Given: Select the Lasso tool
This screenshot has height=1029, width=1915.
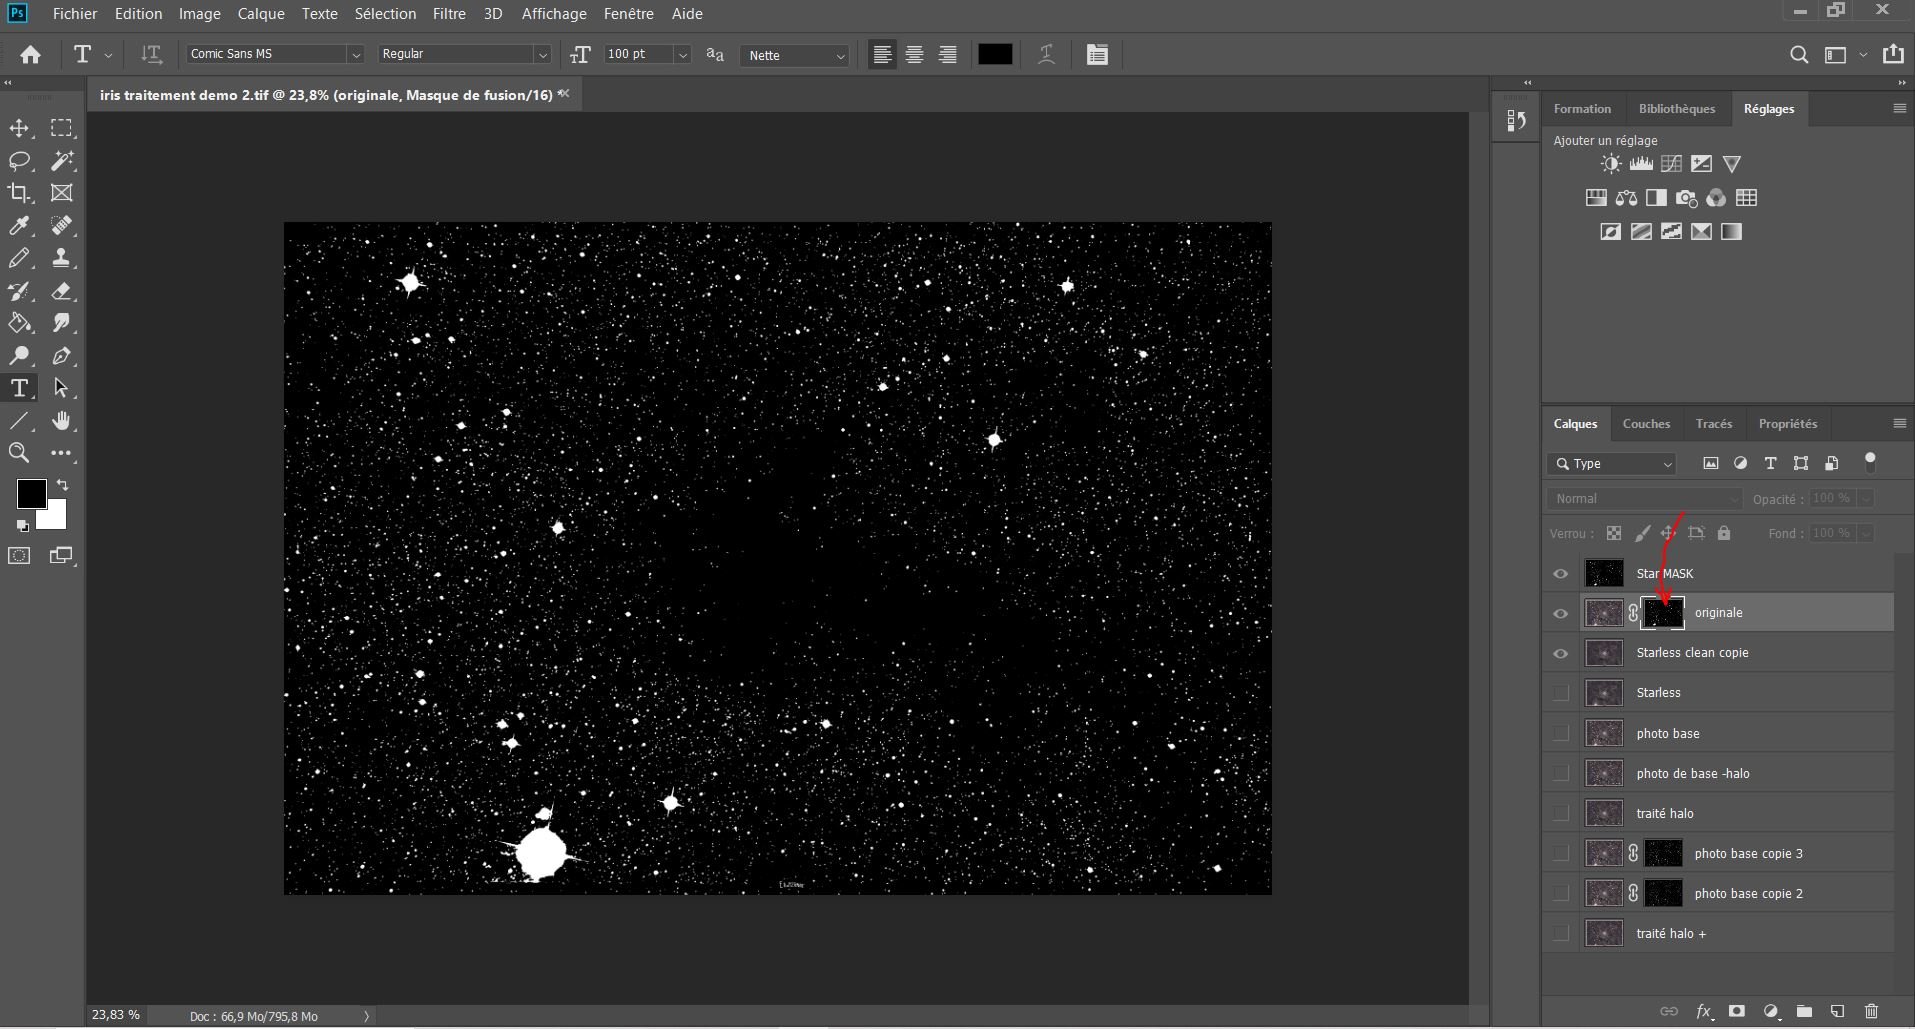Looking at the screenshot, I should click(19, 161).
